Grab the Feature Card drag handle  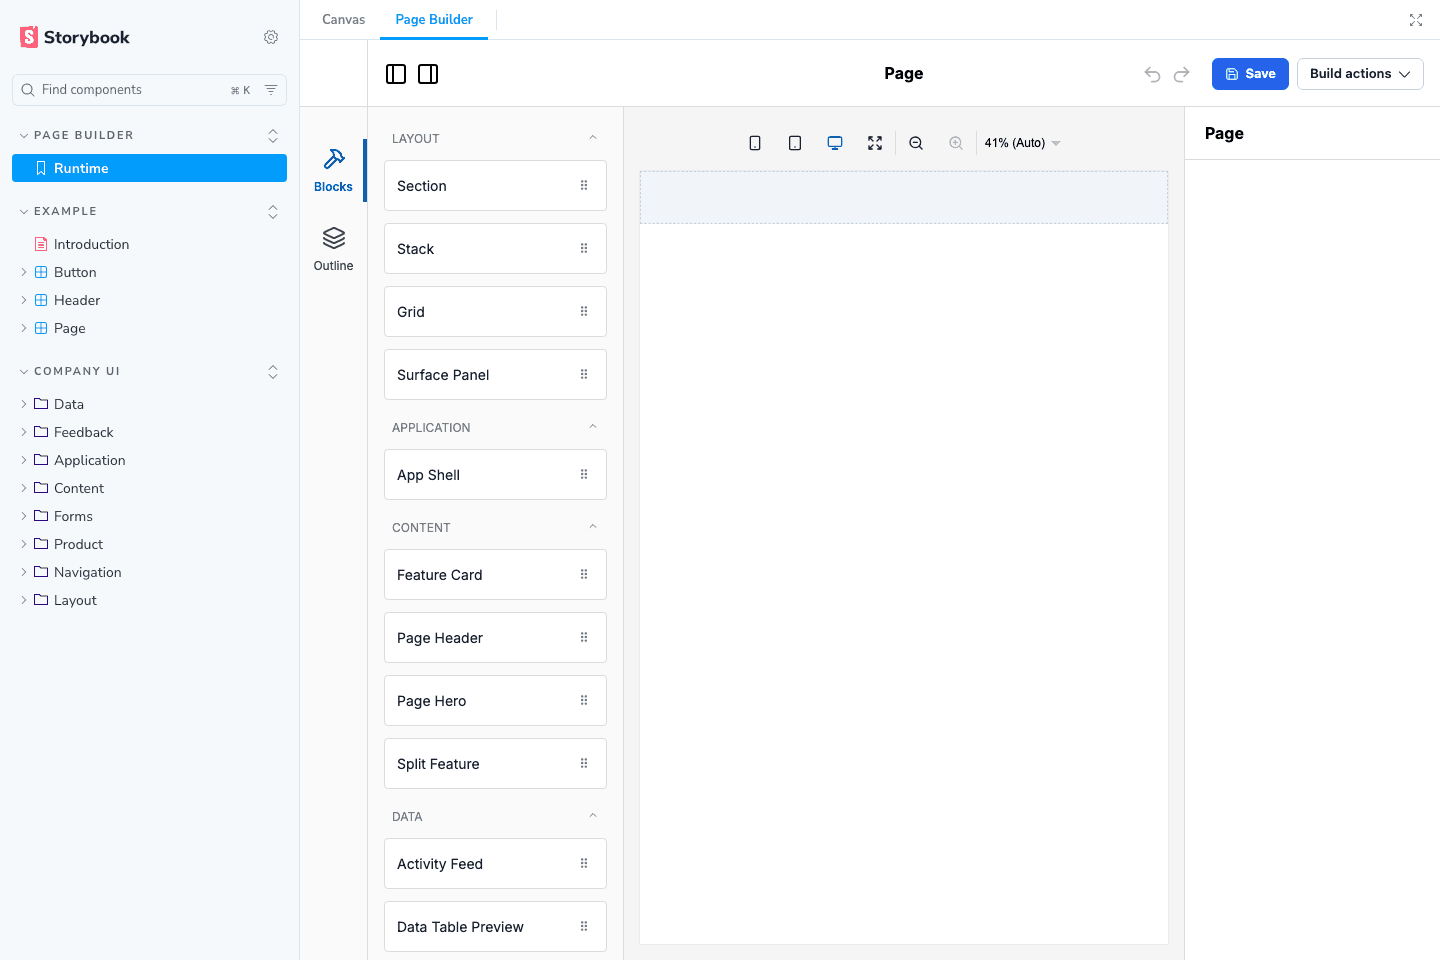[x=584, y=574]
